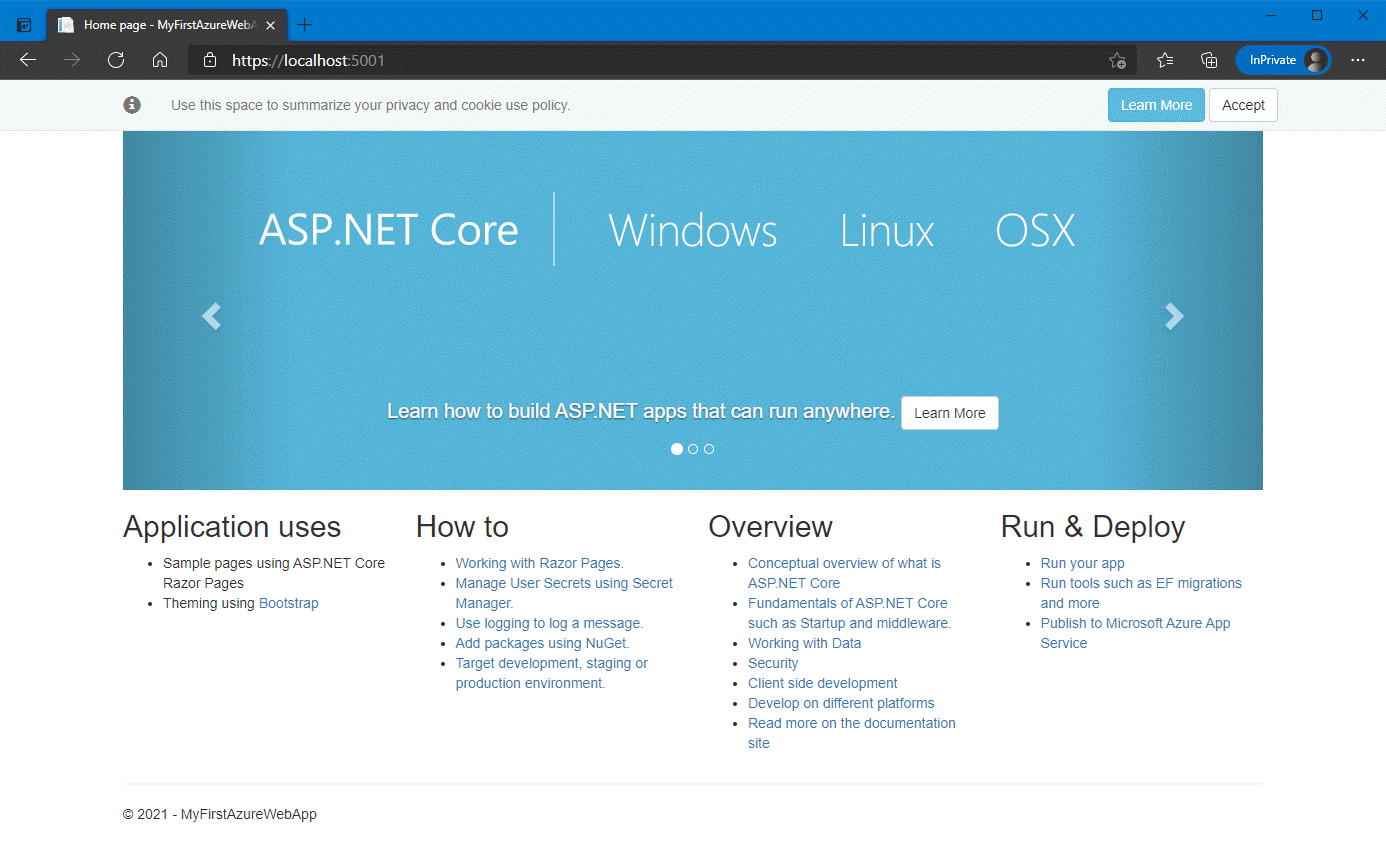Select the second carousel indicator dot
The image size is (1386, 863).
[x=693, y=449]
